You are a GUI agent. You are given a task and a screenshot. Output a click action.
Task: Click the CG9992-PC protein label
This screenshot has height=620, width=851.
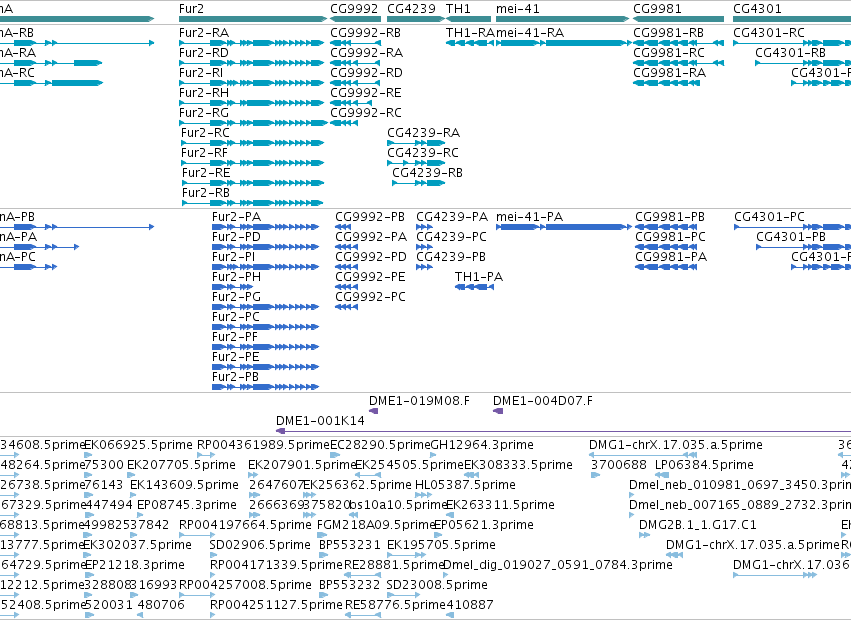coord(370,297)
